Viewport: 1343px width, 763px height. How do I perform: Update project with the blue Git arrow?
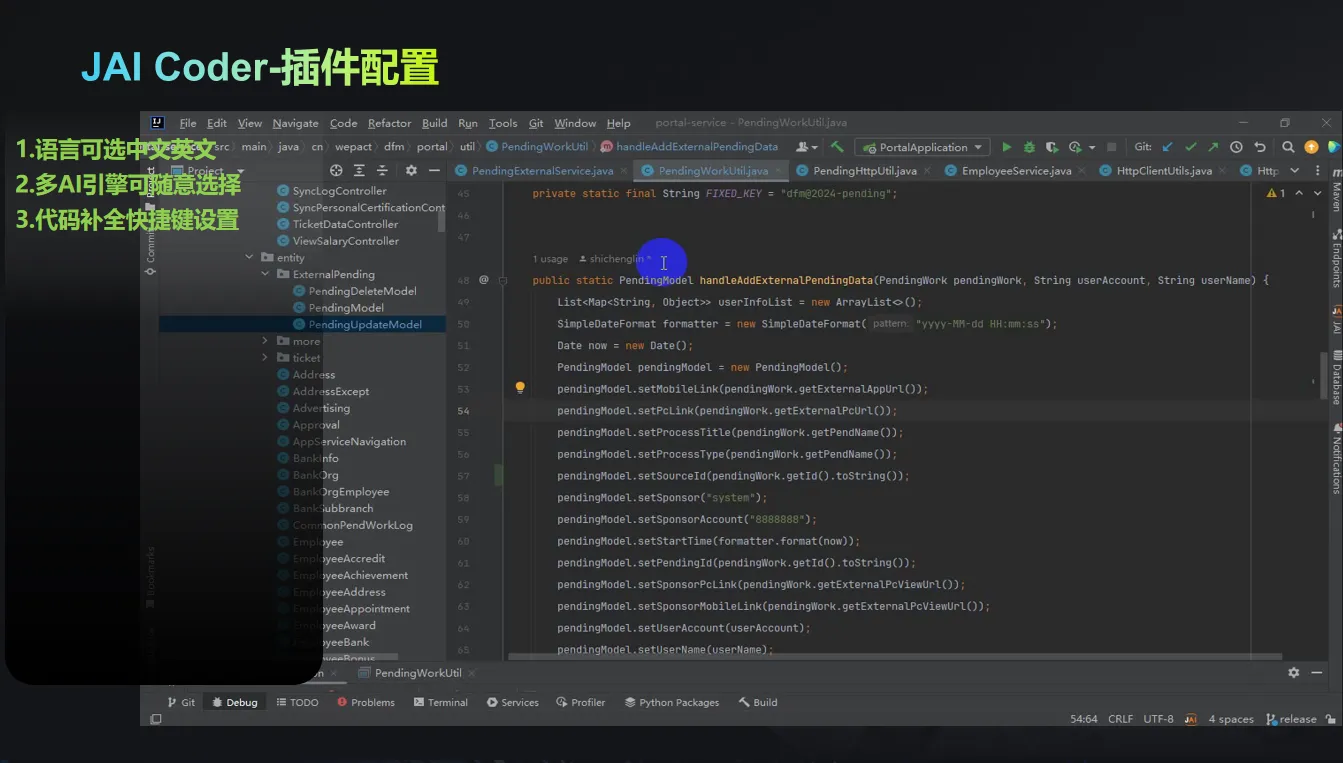coord(1167,147)
